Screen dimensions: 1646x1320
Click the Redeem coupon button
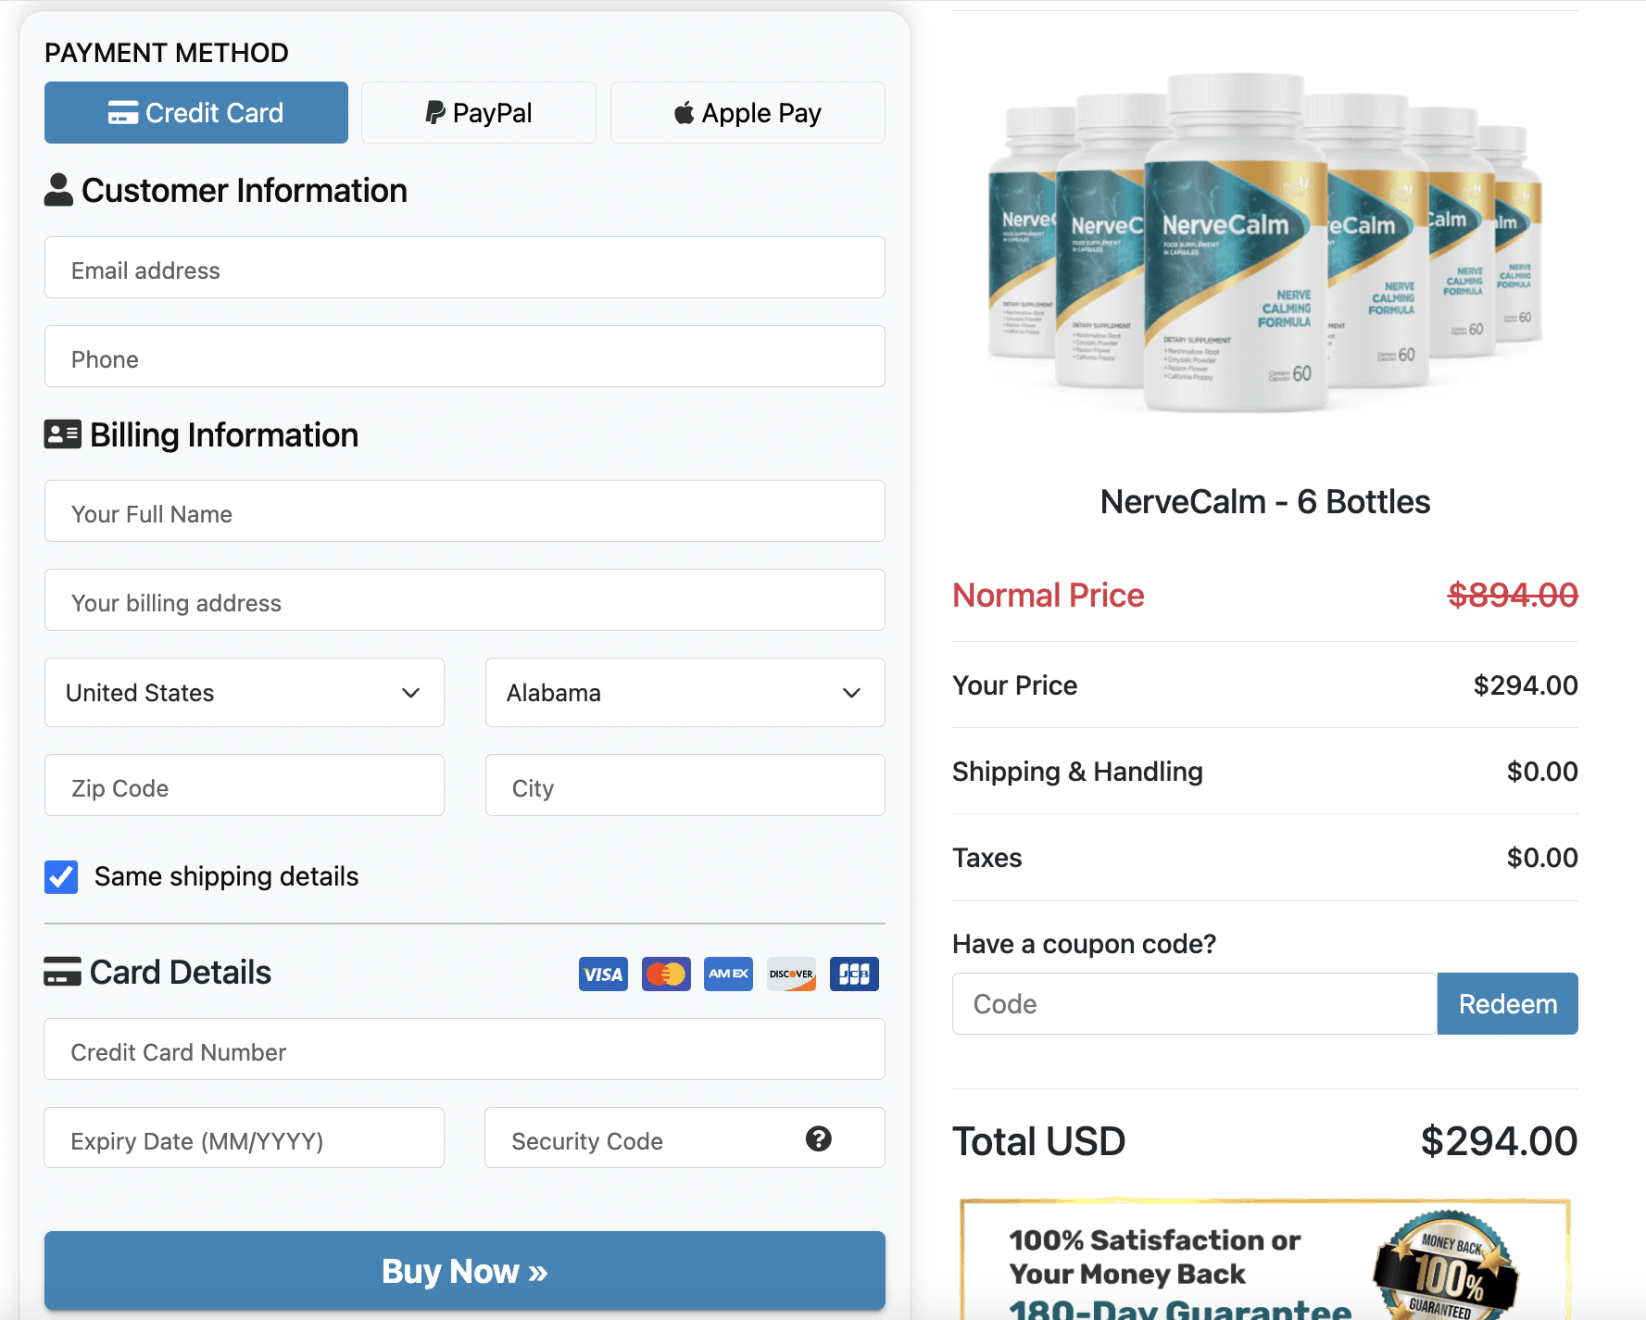click(1507, 1003)
